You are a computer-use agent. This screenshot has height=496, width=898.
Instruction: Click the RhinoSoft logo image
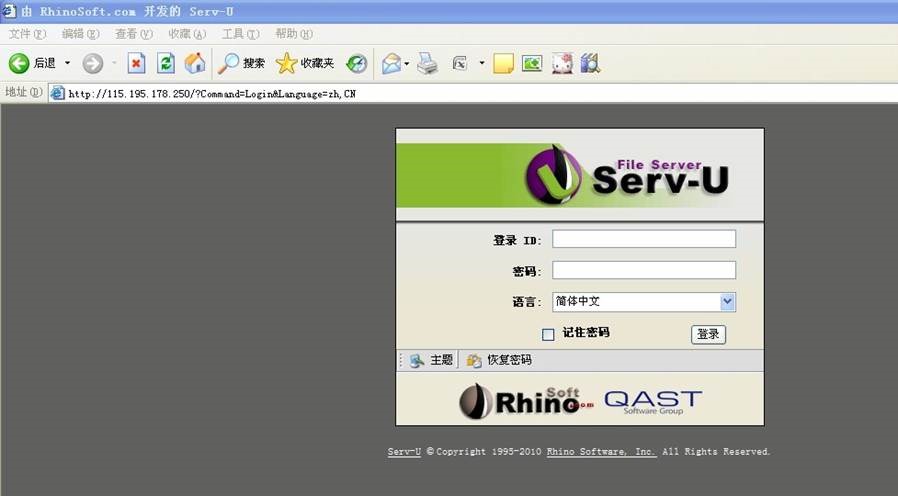point(526,401)
